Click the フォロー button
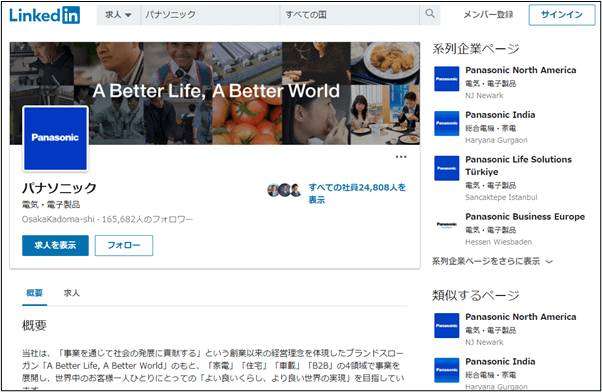602x392 pixels. coord(124,245)
